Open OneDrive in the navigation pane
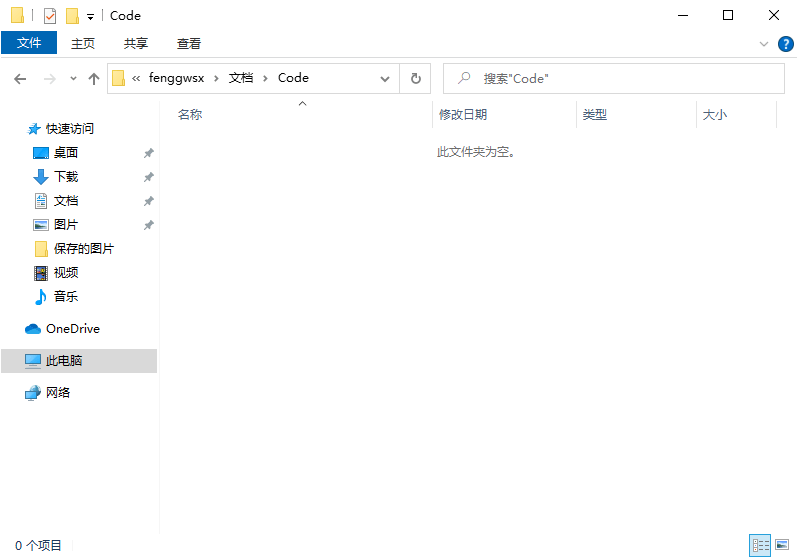Image resolution: width=798 pixels, height=558 pixels. point(72,329)
